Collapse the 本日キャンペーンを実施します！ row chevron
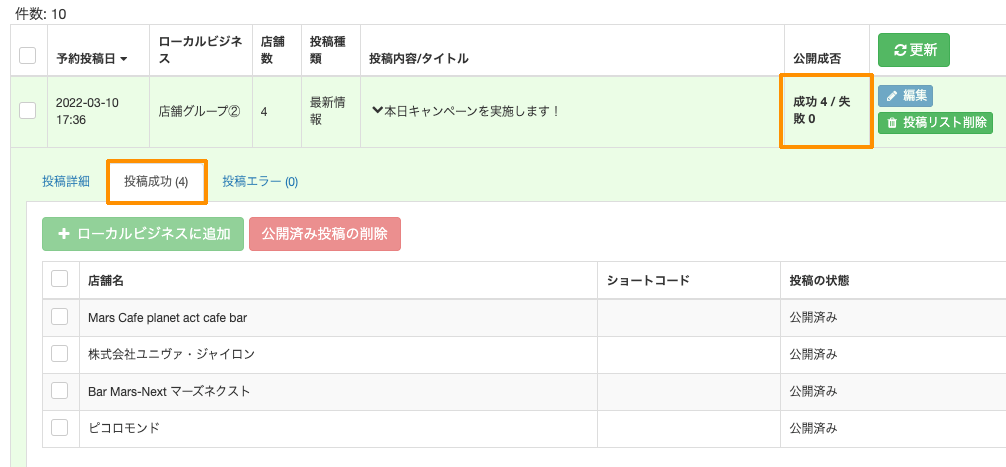 click(x=377, y=111)
